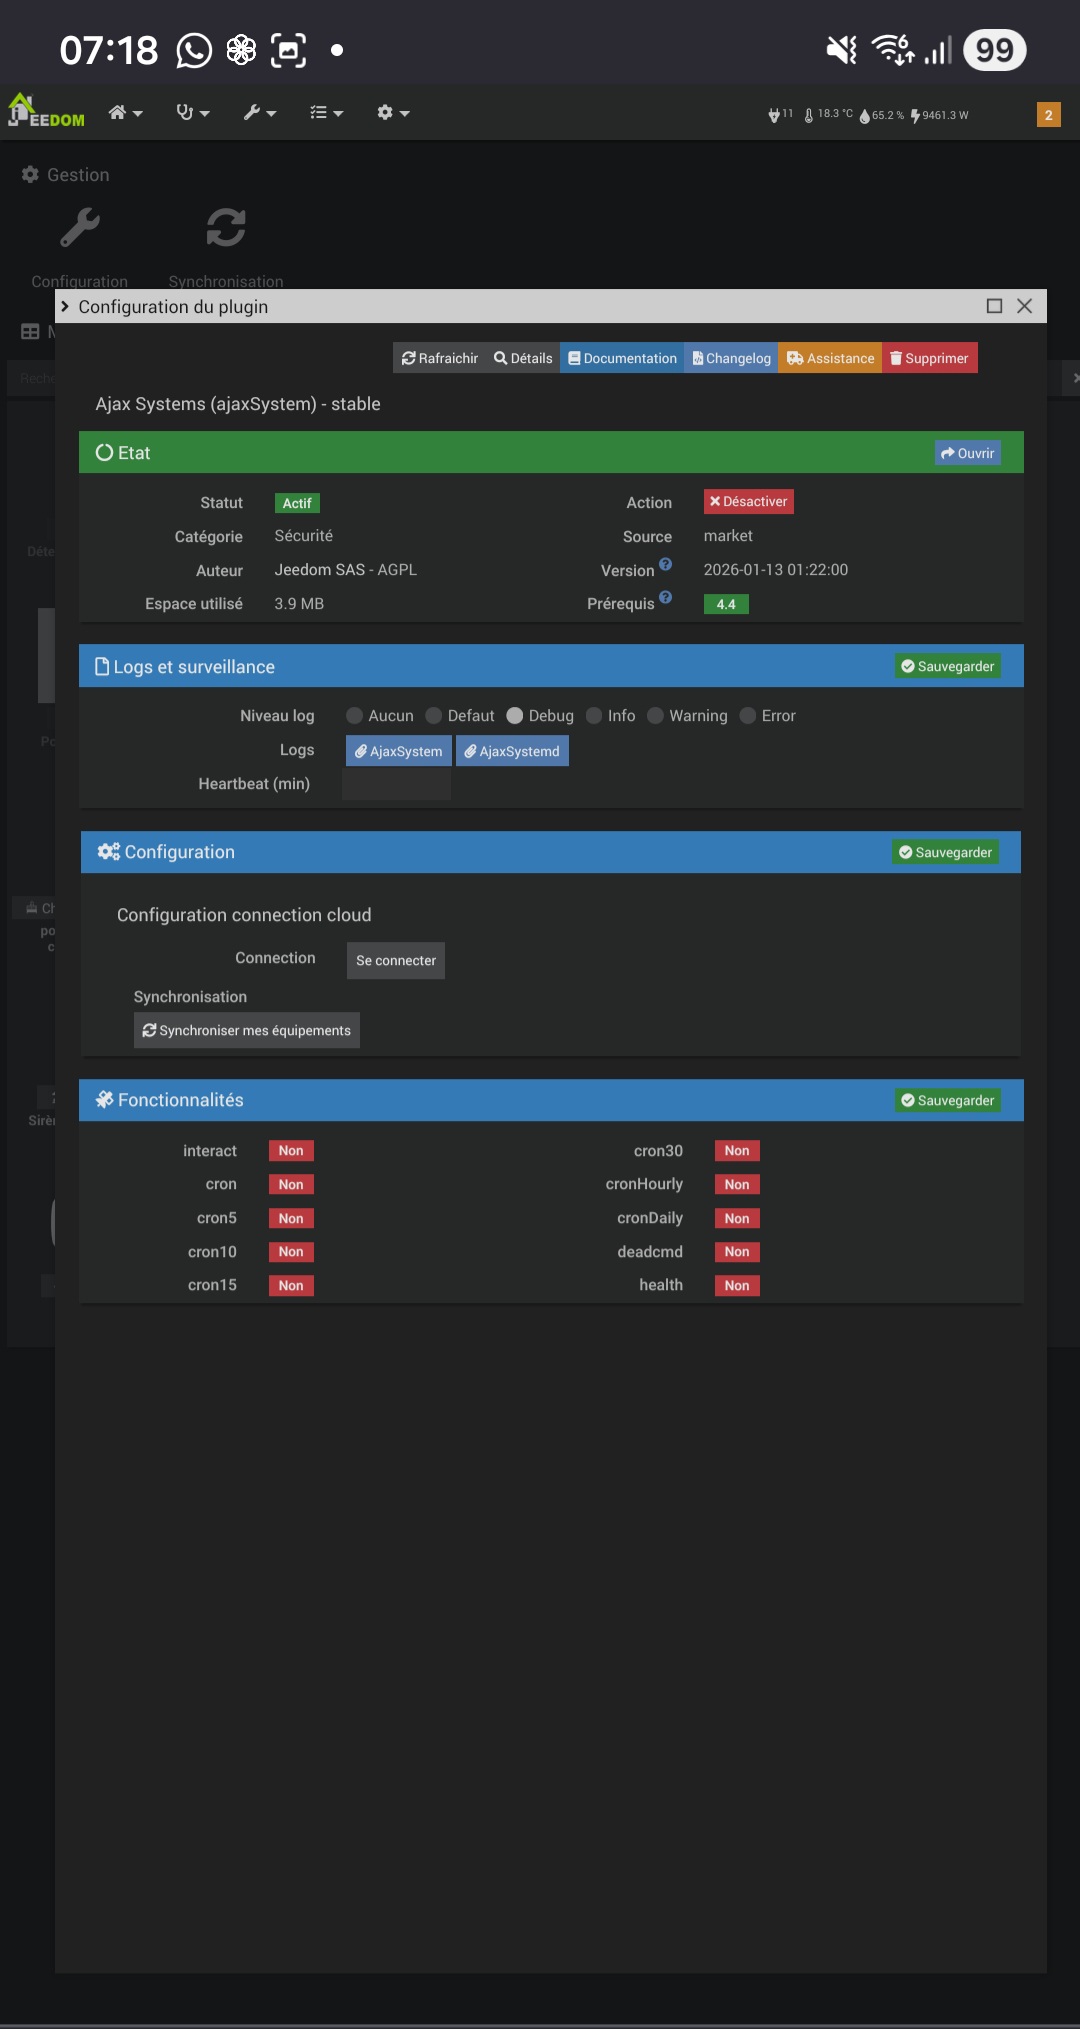Click the Détails button
The width and height of the screenshot is (1080, 2029).
(x=523, y=358)
